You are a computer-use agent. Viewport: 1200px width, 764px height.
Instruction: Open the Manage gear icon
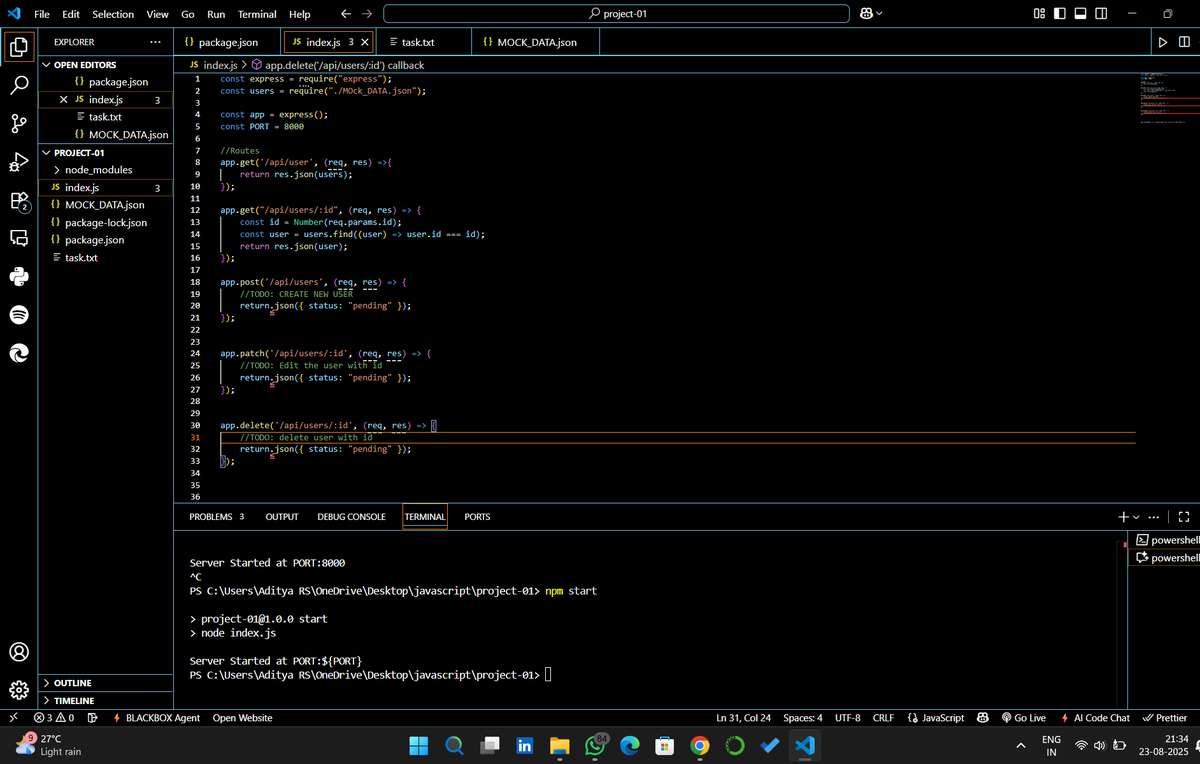(19, 690)
